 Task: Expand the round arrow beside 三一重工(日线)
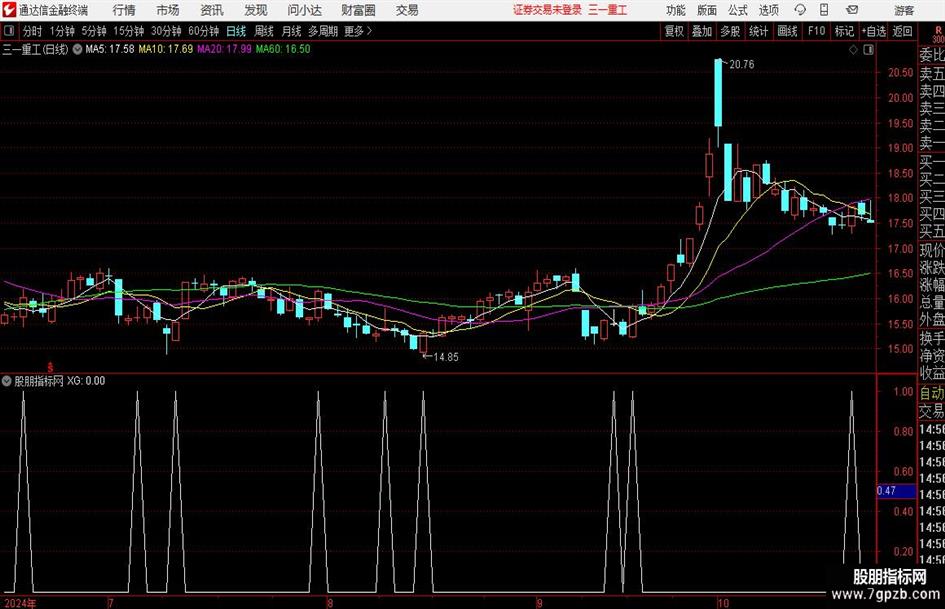[77, 49]
